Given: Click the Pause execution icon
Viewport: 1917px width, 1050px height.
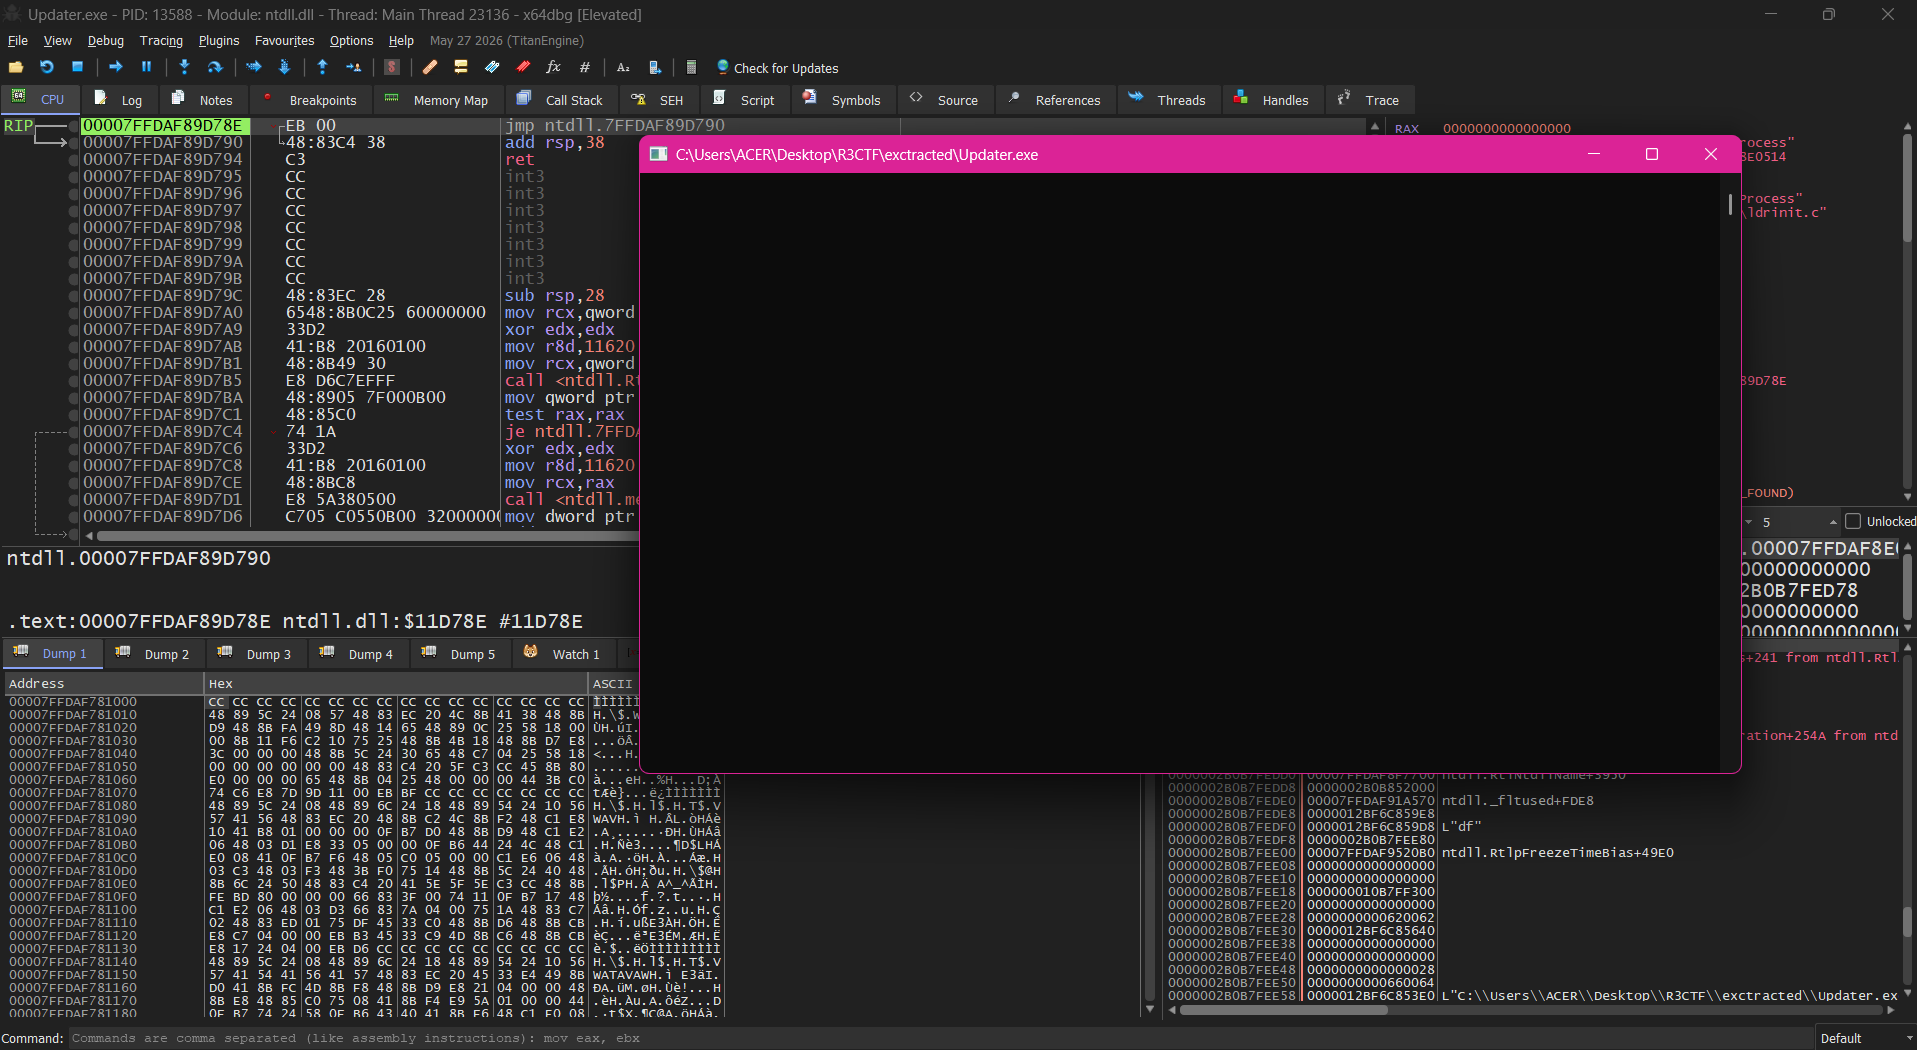Looking at the screenshot, I should point(146,67).
